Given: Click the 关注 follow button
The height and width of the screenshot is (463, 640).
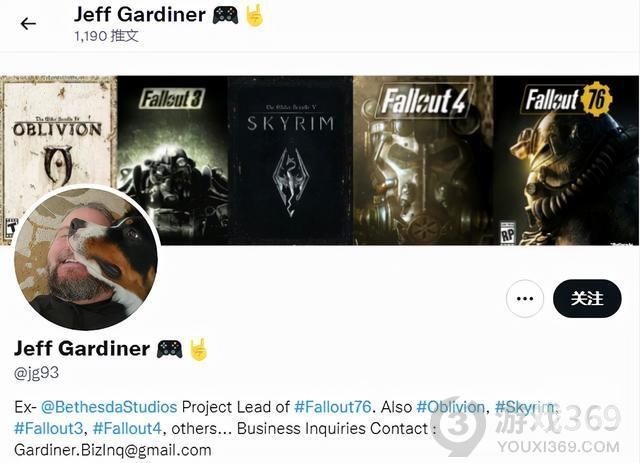Looking at the screenshot, I should click(587, 298).
